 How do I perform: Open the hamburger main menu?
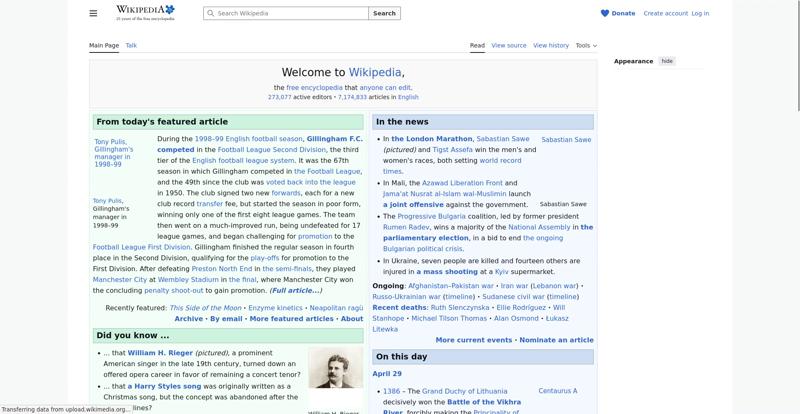(93, 13)
